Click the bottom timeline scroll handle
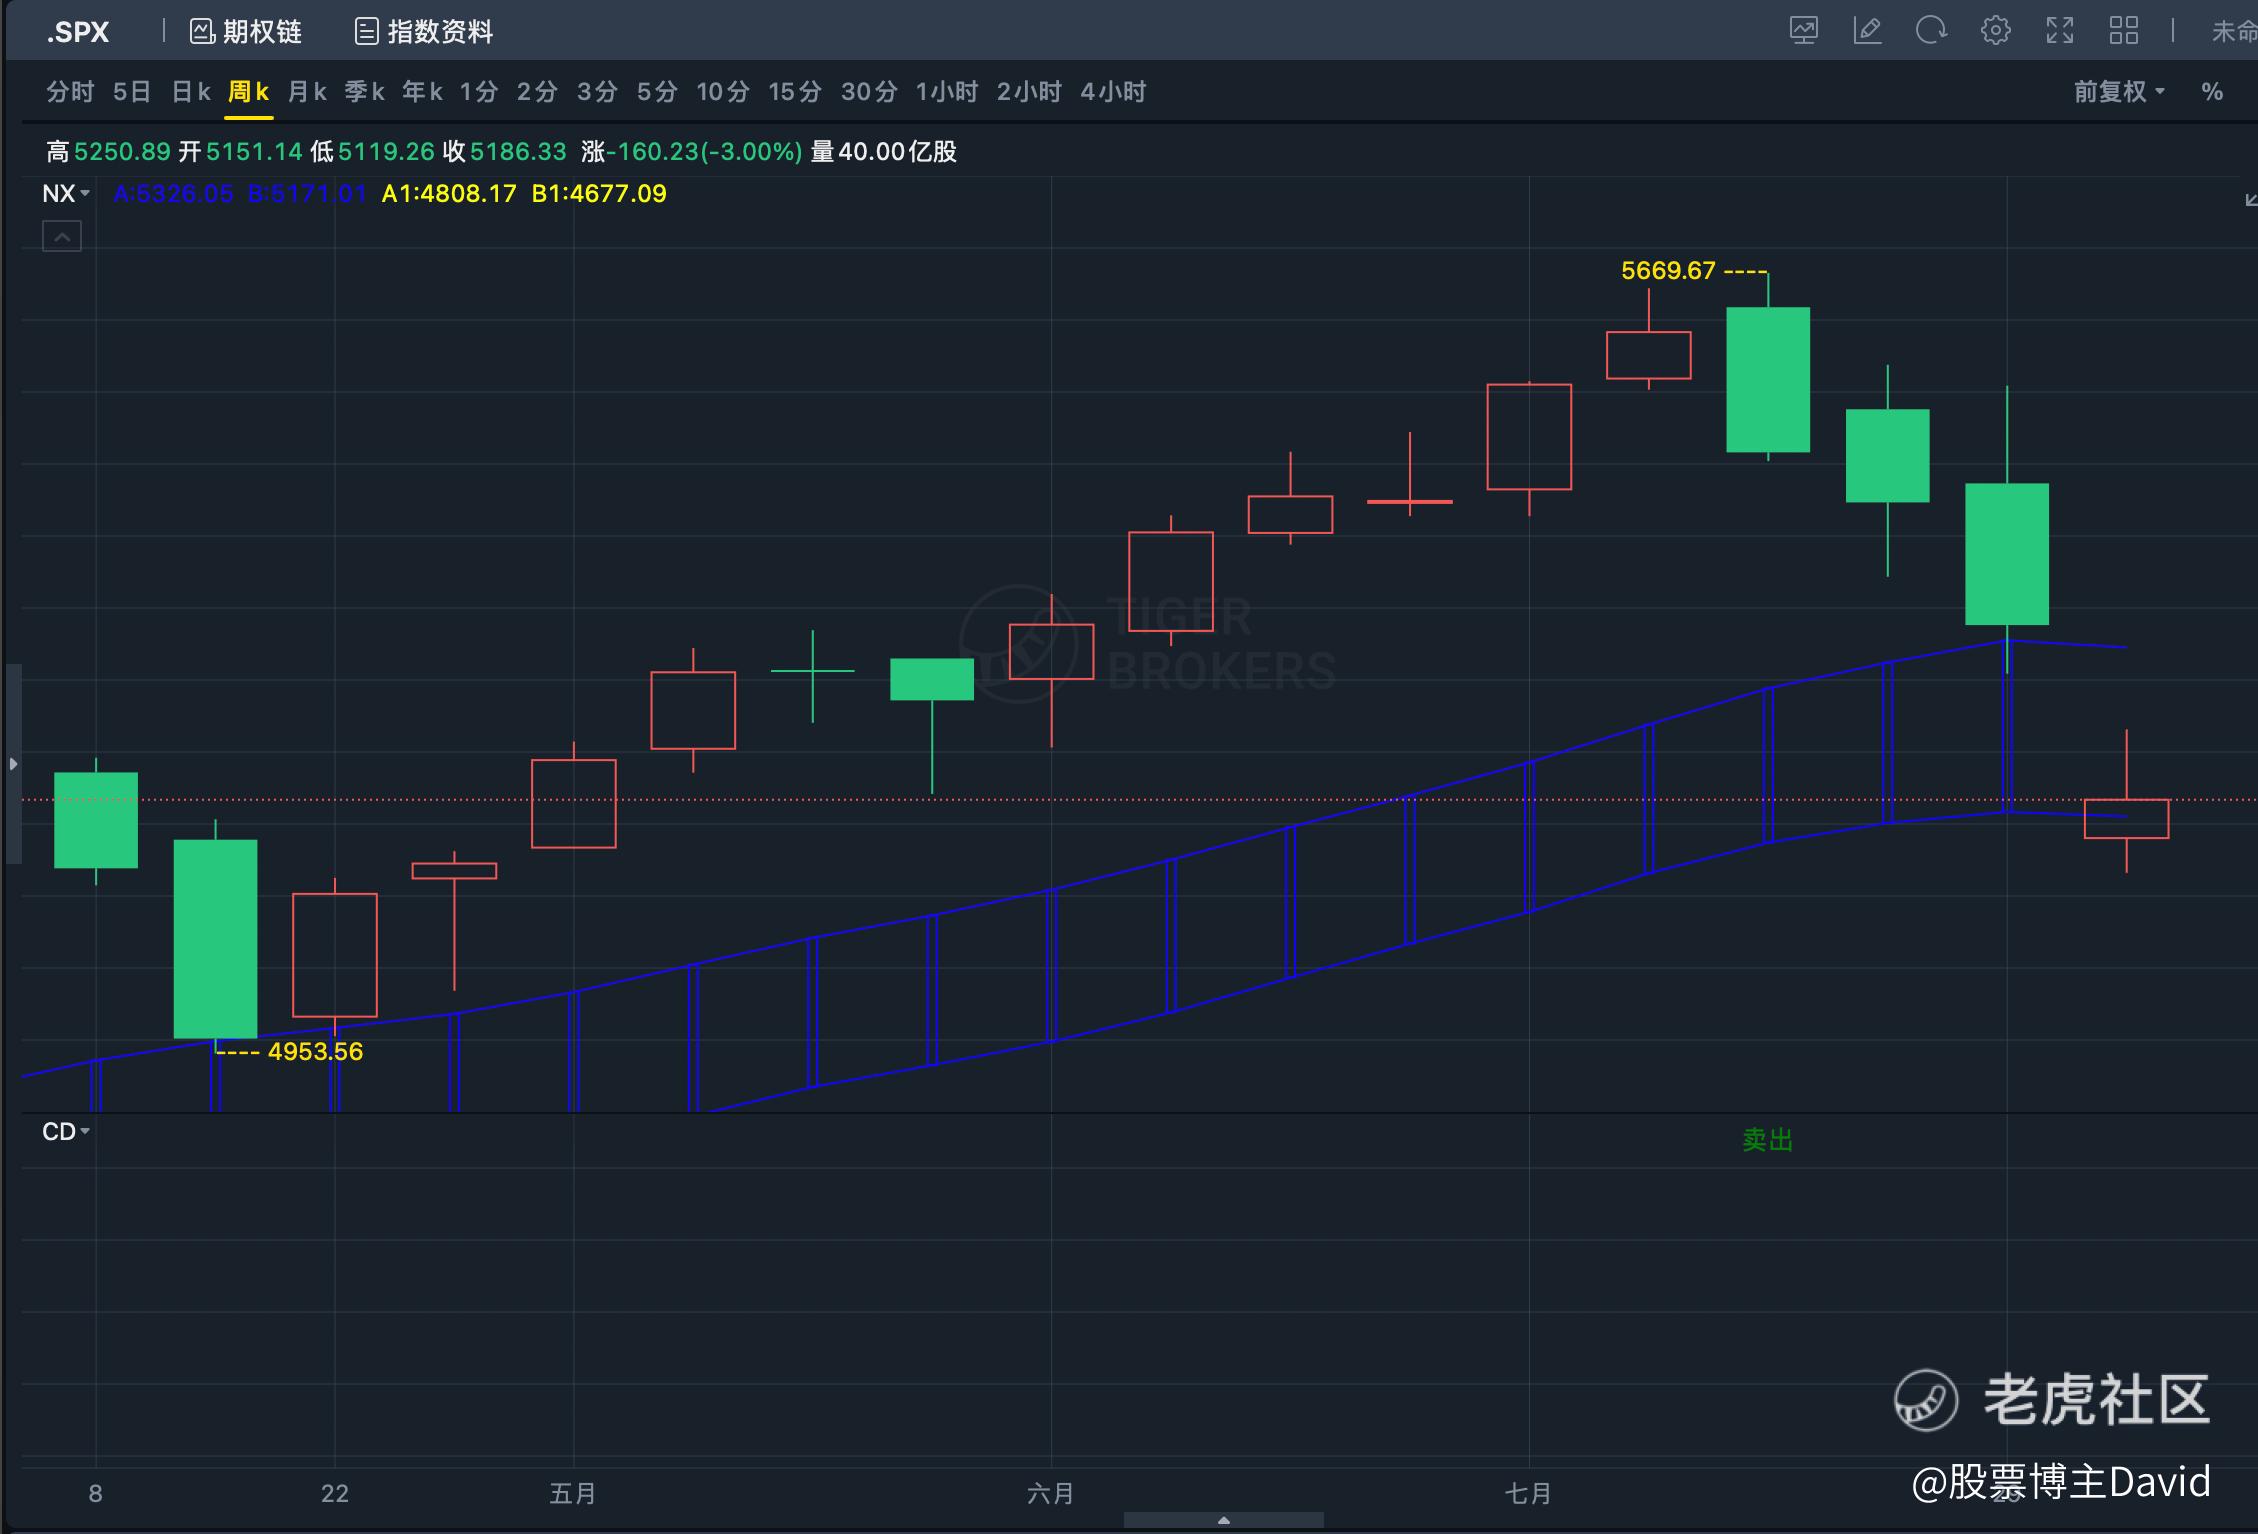This screenshot has width=2258, height=1534. (x=1223, y=1520)
